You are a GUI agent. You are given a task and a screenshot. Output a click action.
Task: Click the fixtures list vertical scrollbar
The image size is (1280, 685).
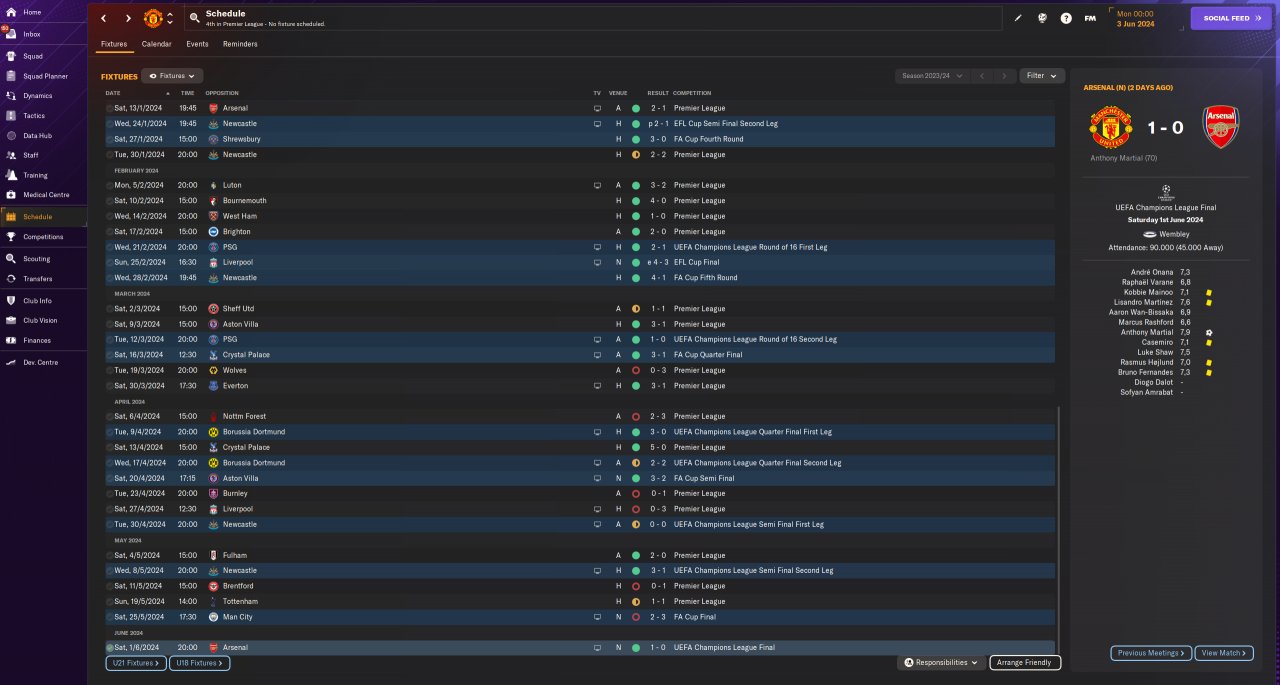tap(1059, 528)
